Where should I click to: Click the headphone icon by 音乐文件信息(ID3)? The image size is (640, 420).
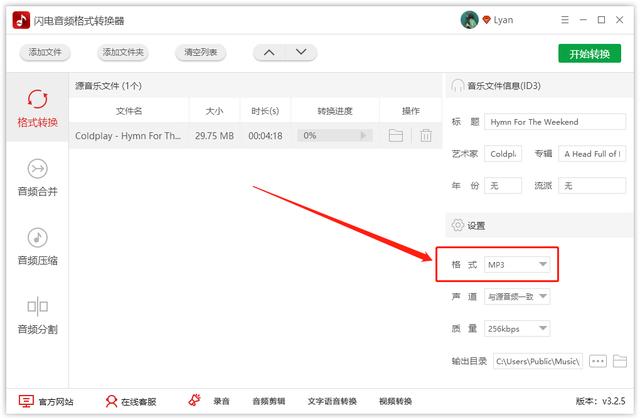coord(457,86)
